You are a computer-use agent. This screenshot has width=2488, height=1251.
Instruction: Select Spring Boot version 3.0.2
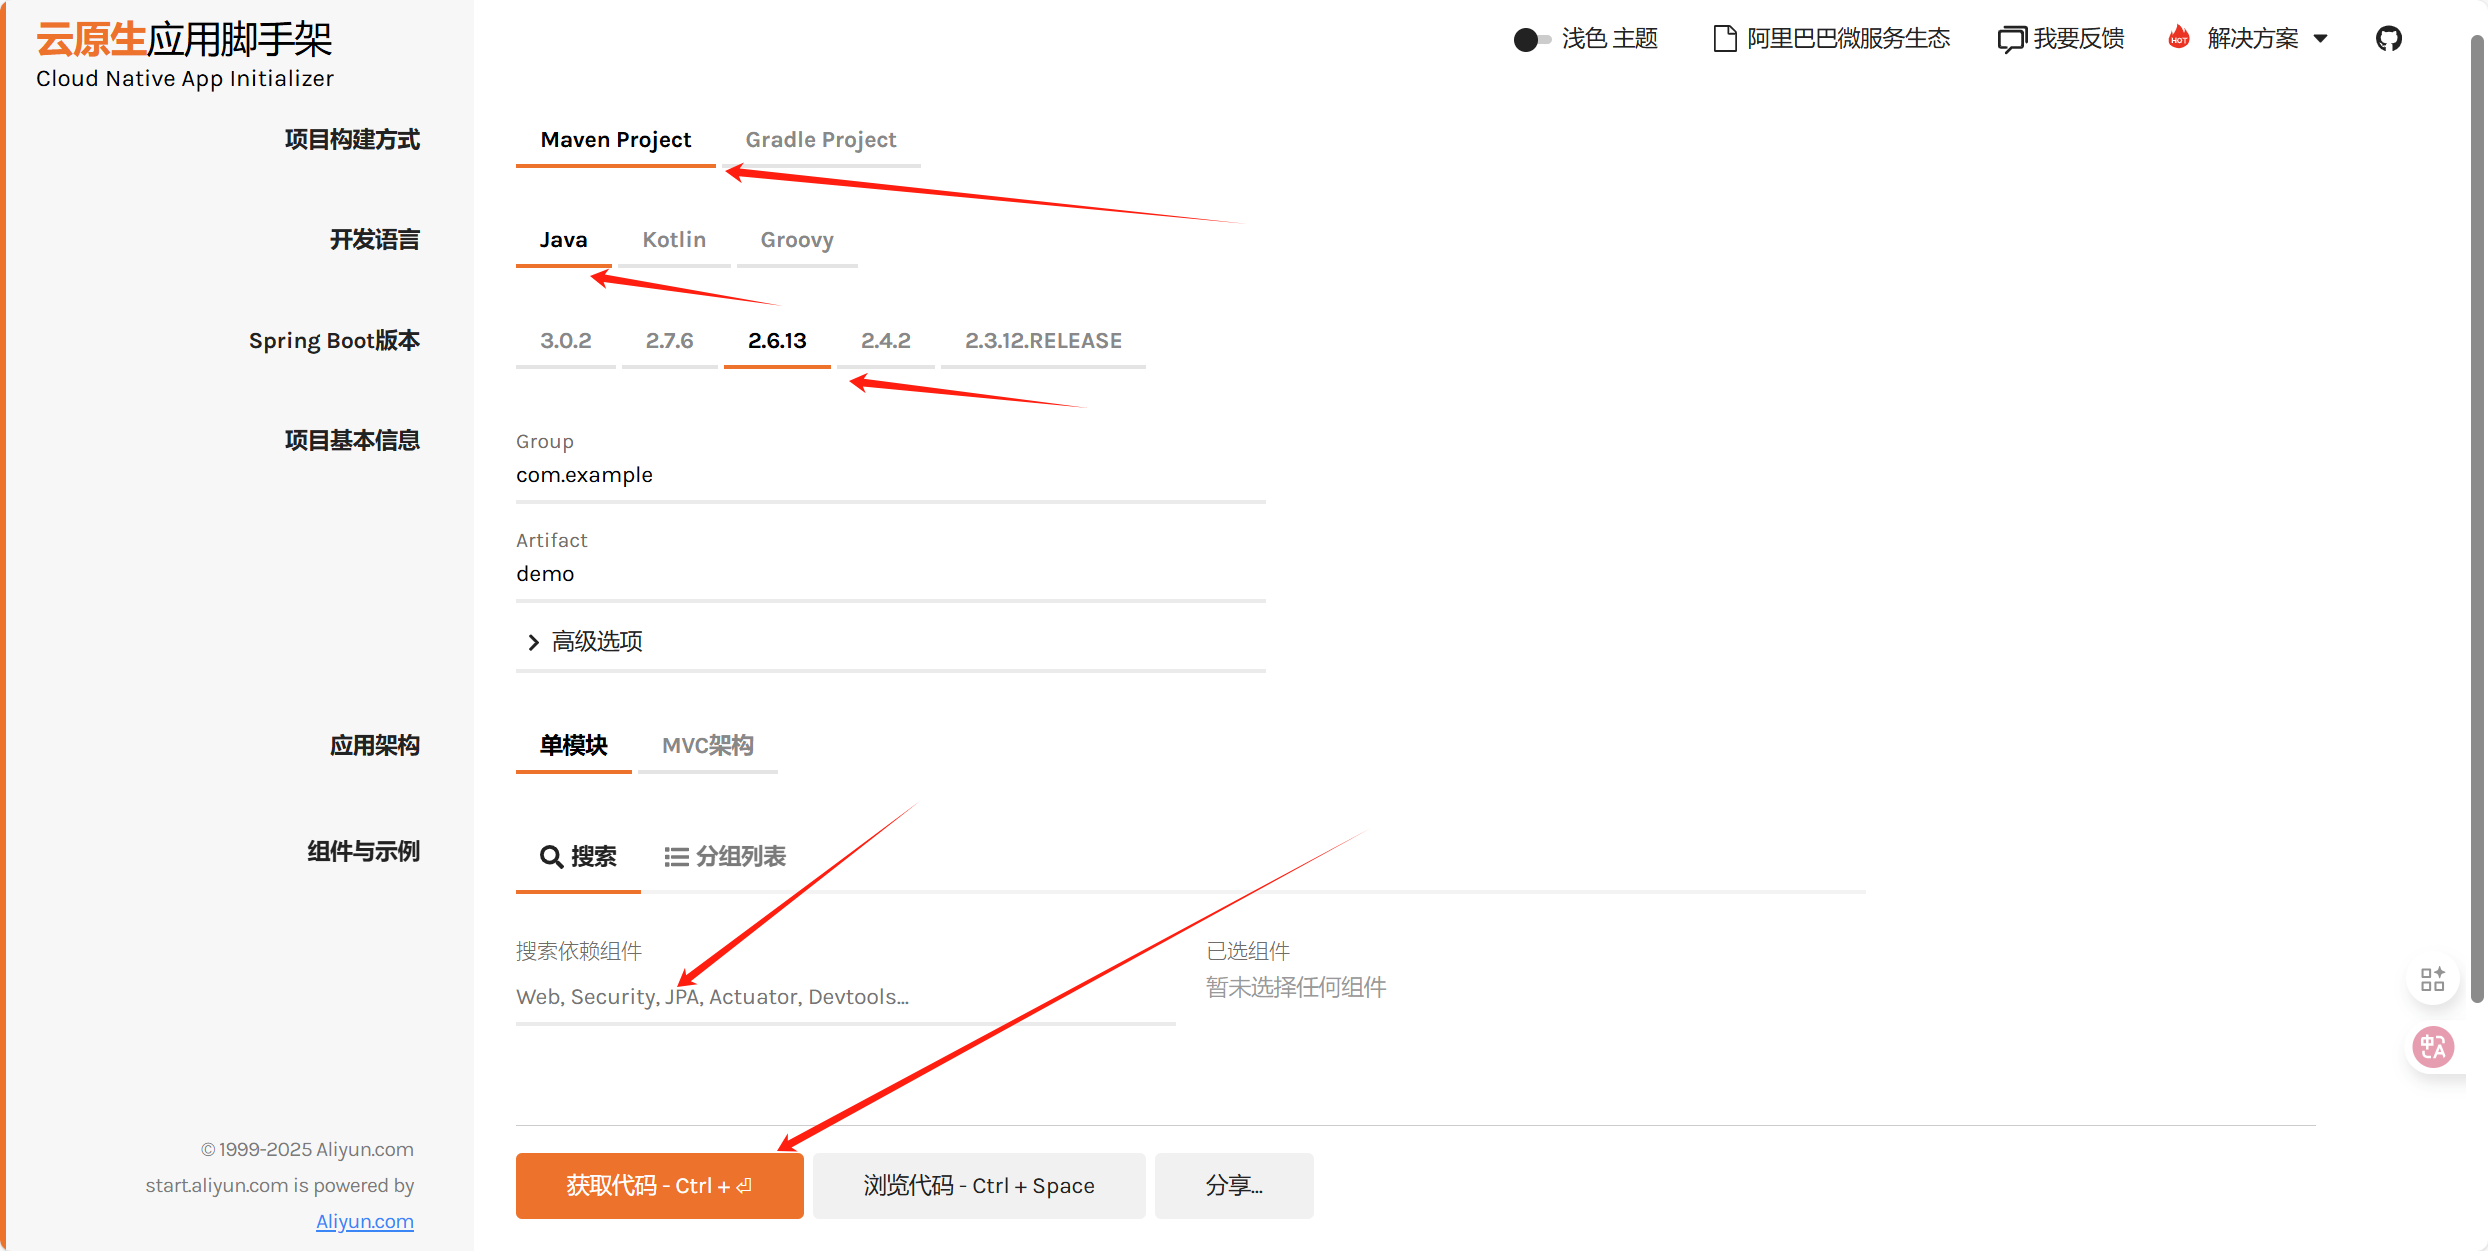click(x=565, y=341)
